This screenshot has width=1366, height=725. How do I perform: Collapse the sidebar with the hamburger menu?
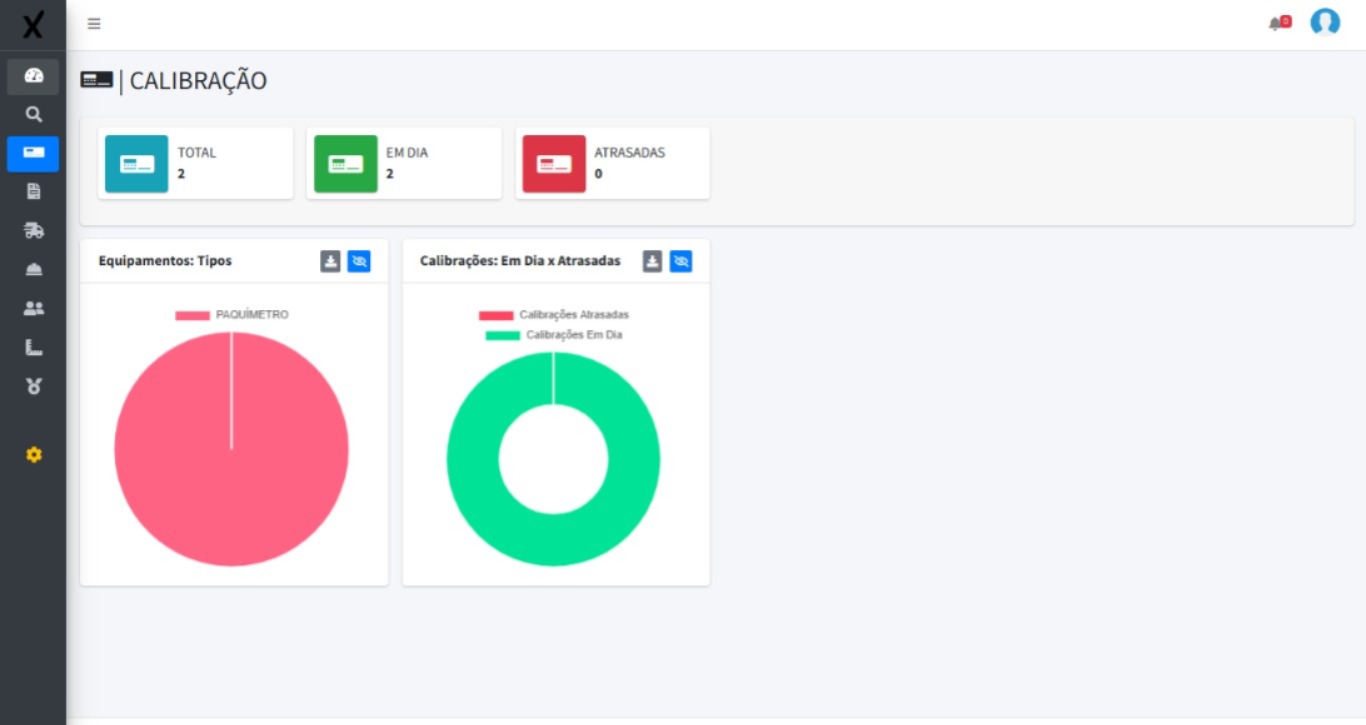94,23
